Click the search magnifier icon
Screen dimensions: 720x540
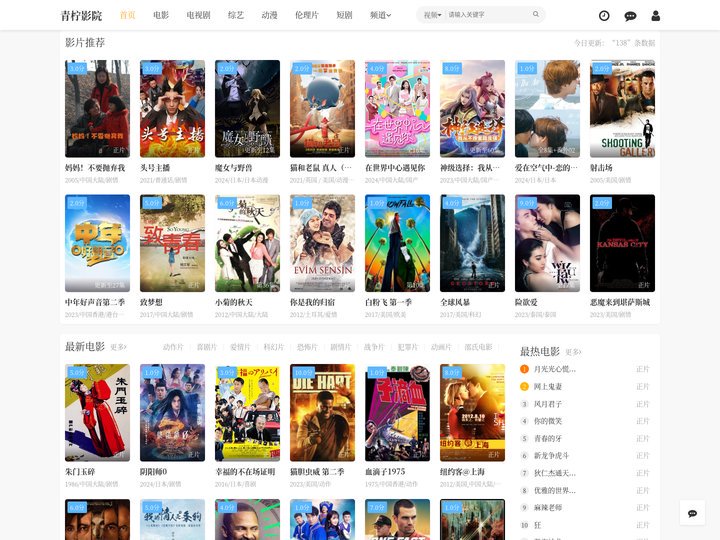[x=536, y=15]
